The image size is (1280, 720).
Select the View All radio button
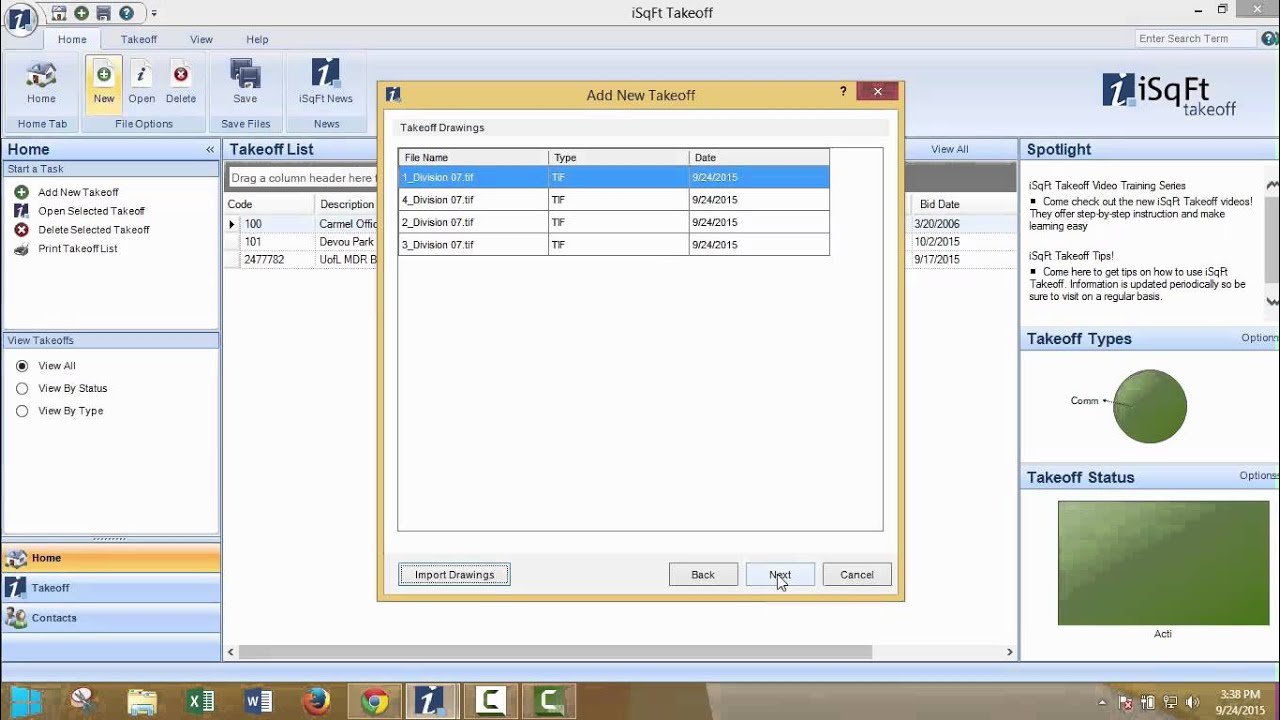22,366
